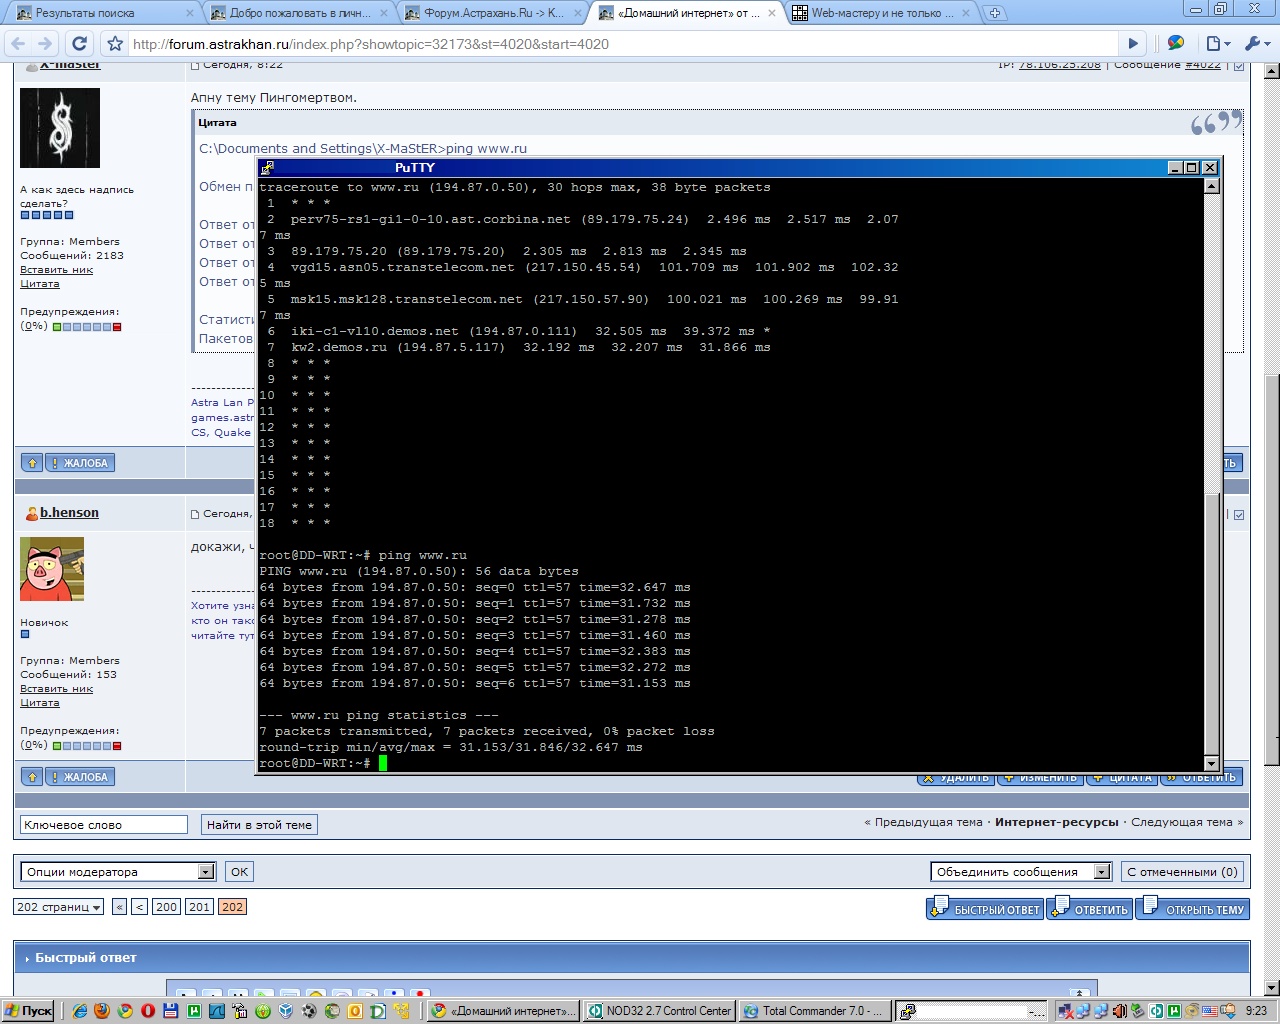Click 'С отмеченными (0)' button
Image resolution: width=1280 pixels, height=1024 pixels.
(x=1182, y=872)
